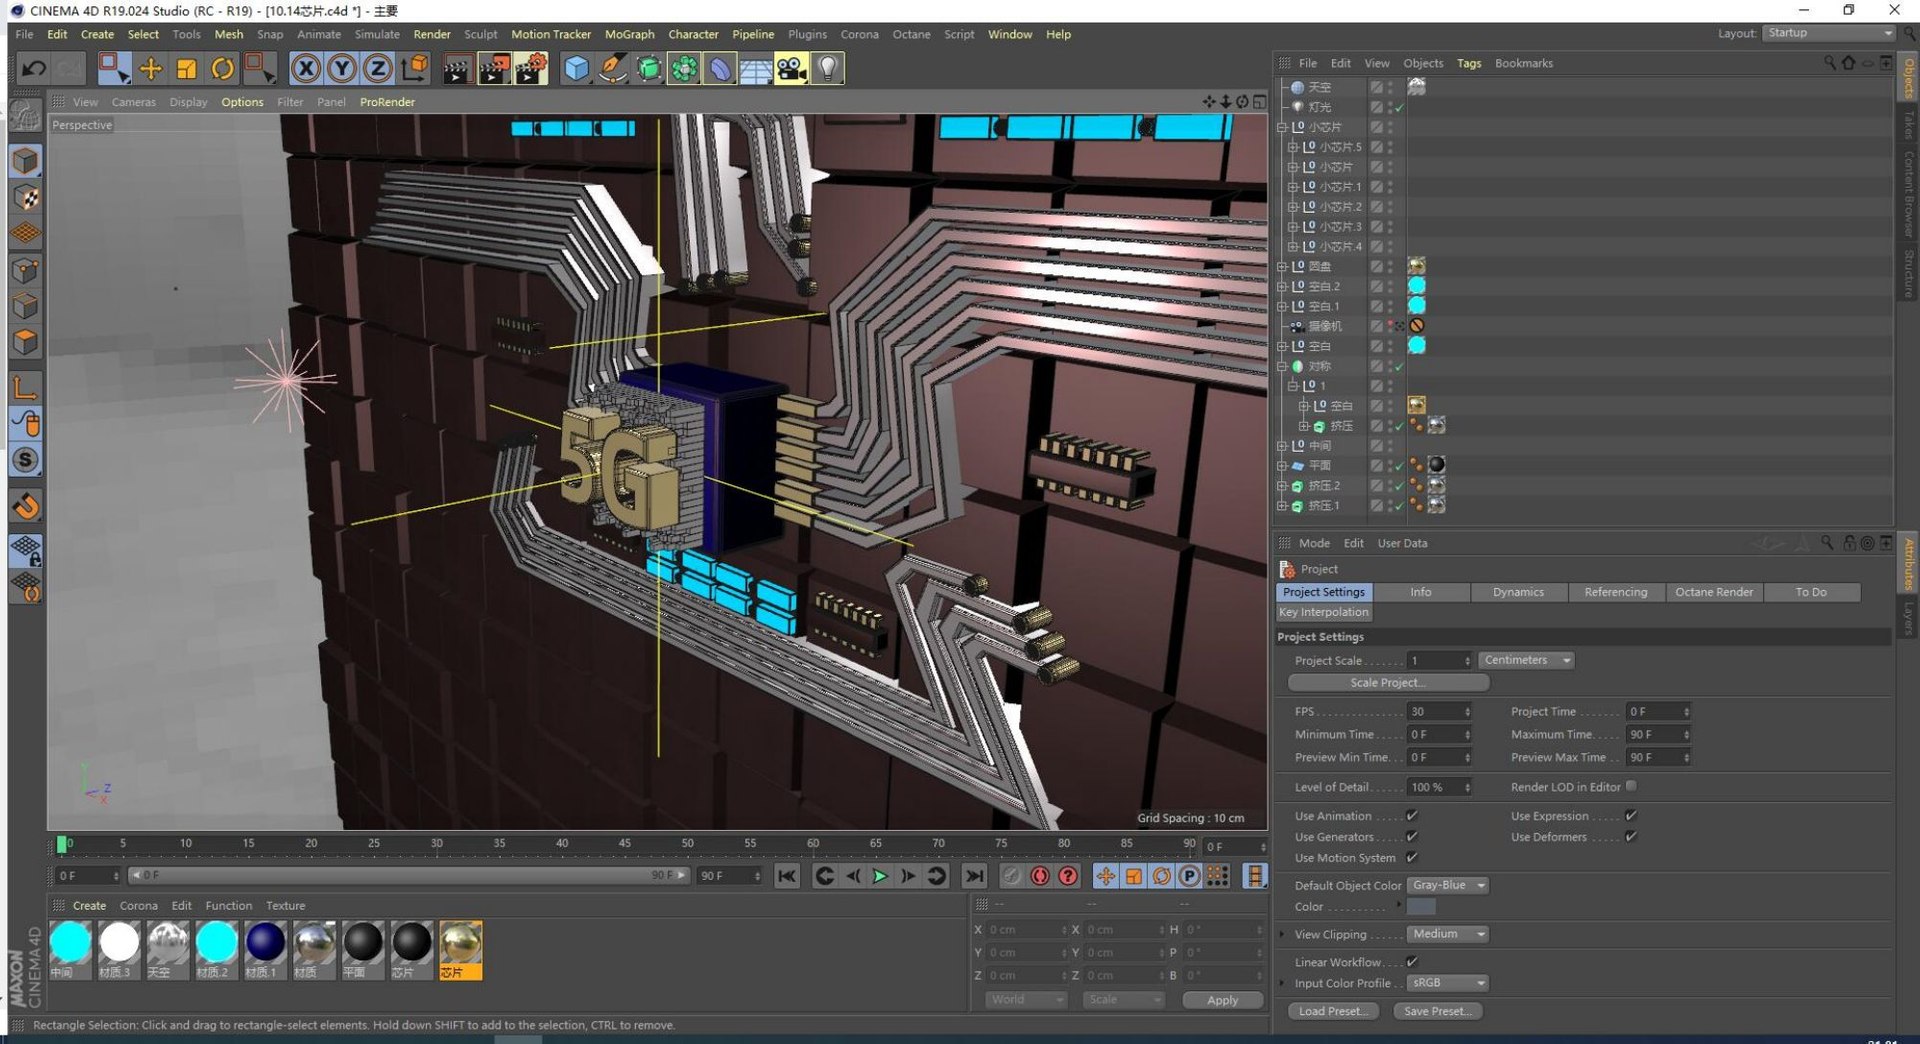1920x1044 pixels.
Task: Open the Centimeters unit dropdown
Action: click(1526, 660)
